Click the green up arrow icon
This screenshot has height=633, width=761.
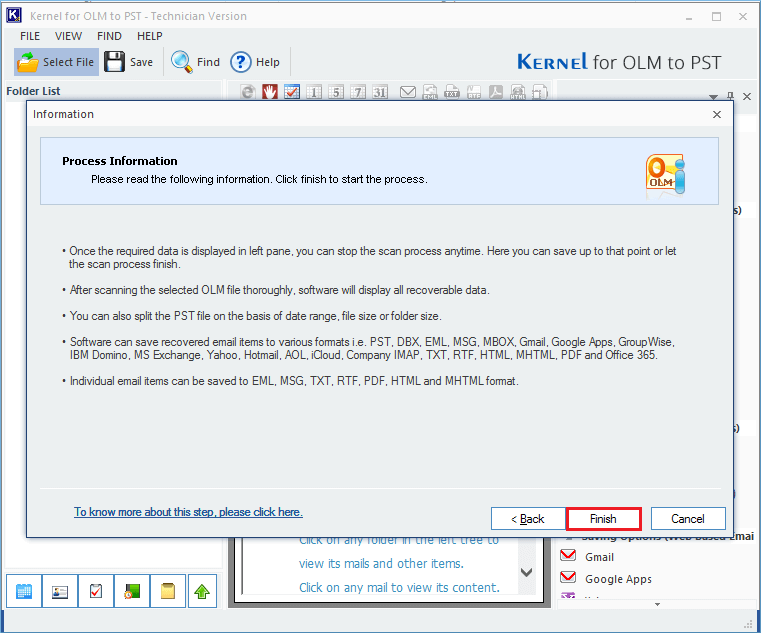tap(202, 591)
